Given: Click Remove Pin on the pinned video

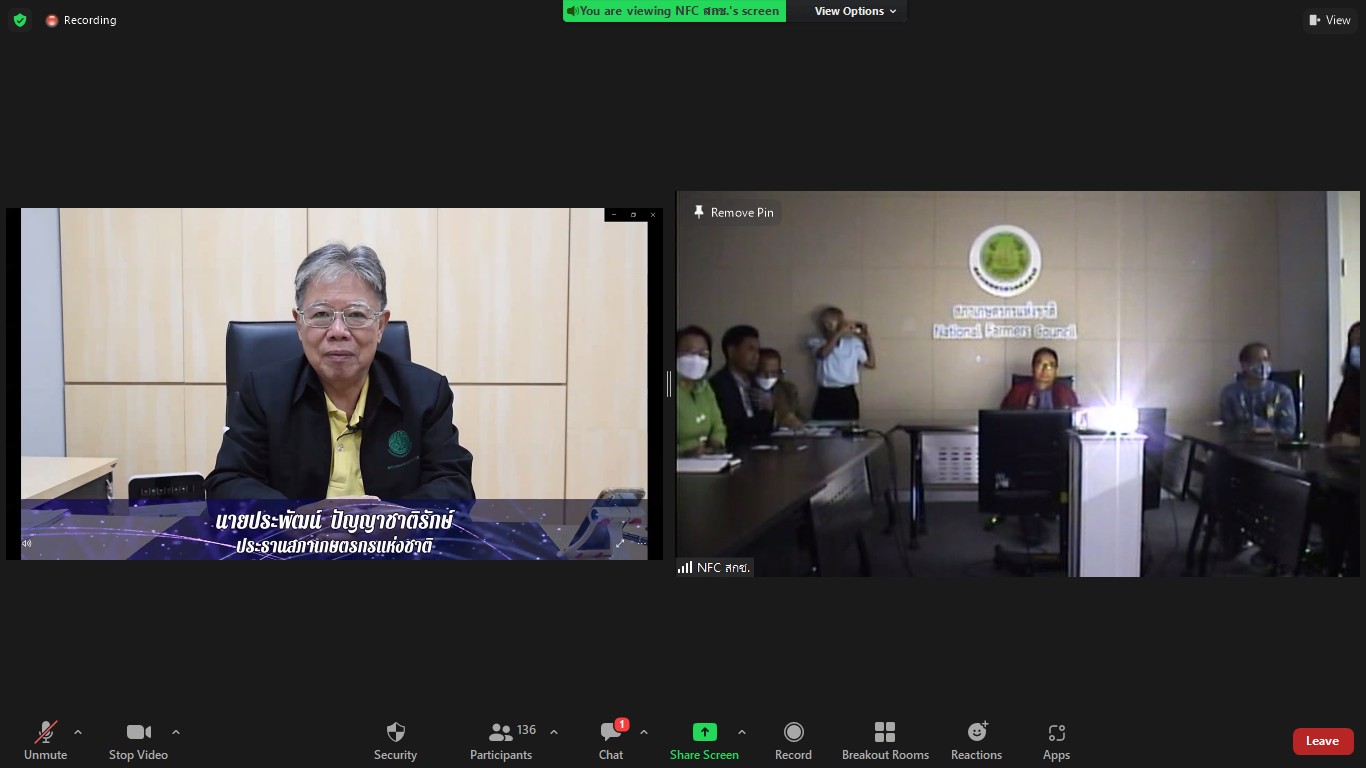Looking at the screenshot, I should coord(733,212).
